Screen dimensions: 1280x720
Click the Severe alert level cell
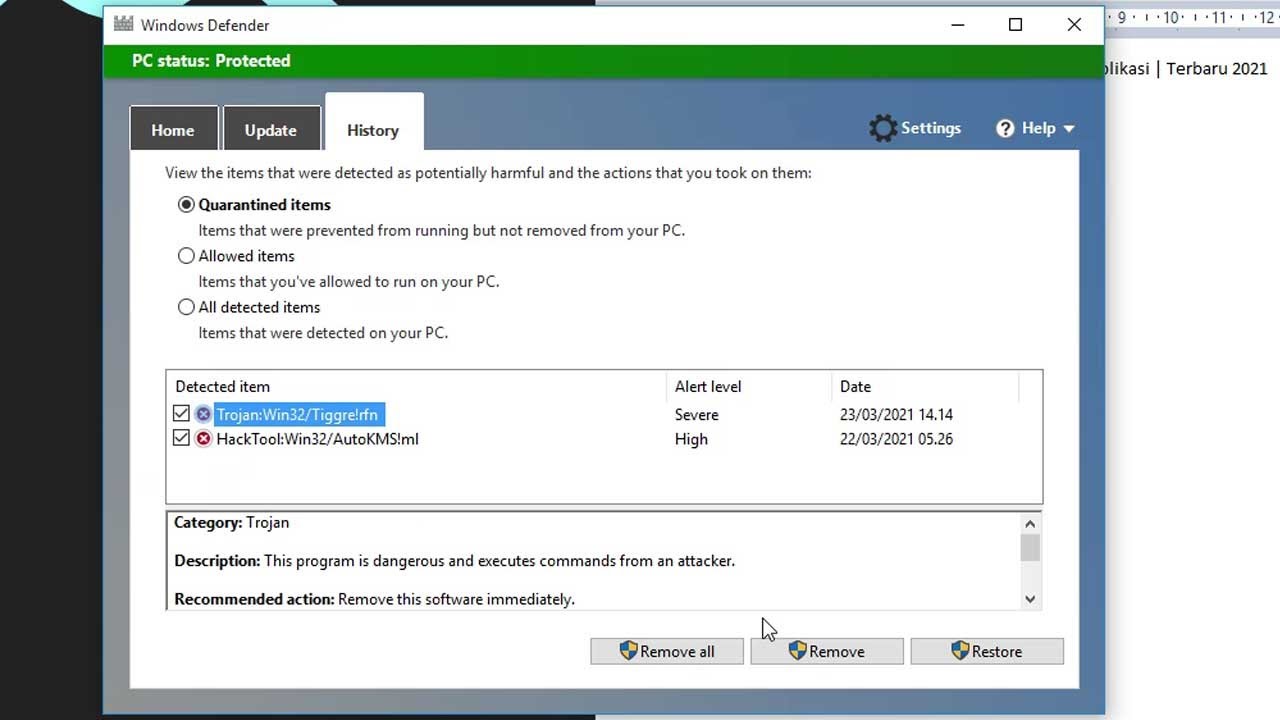click(x=697, y=414)
